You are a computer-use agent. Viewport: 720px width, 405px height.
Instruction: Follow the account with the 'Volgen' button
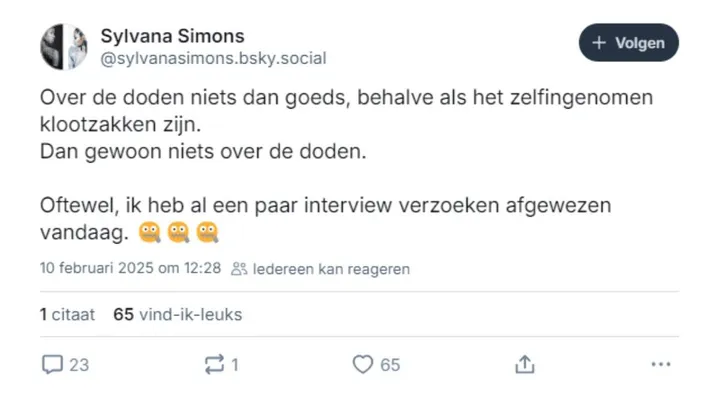pos(629,43)
